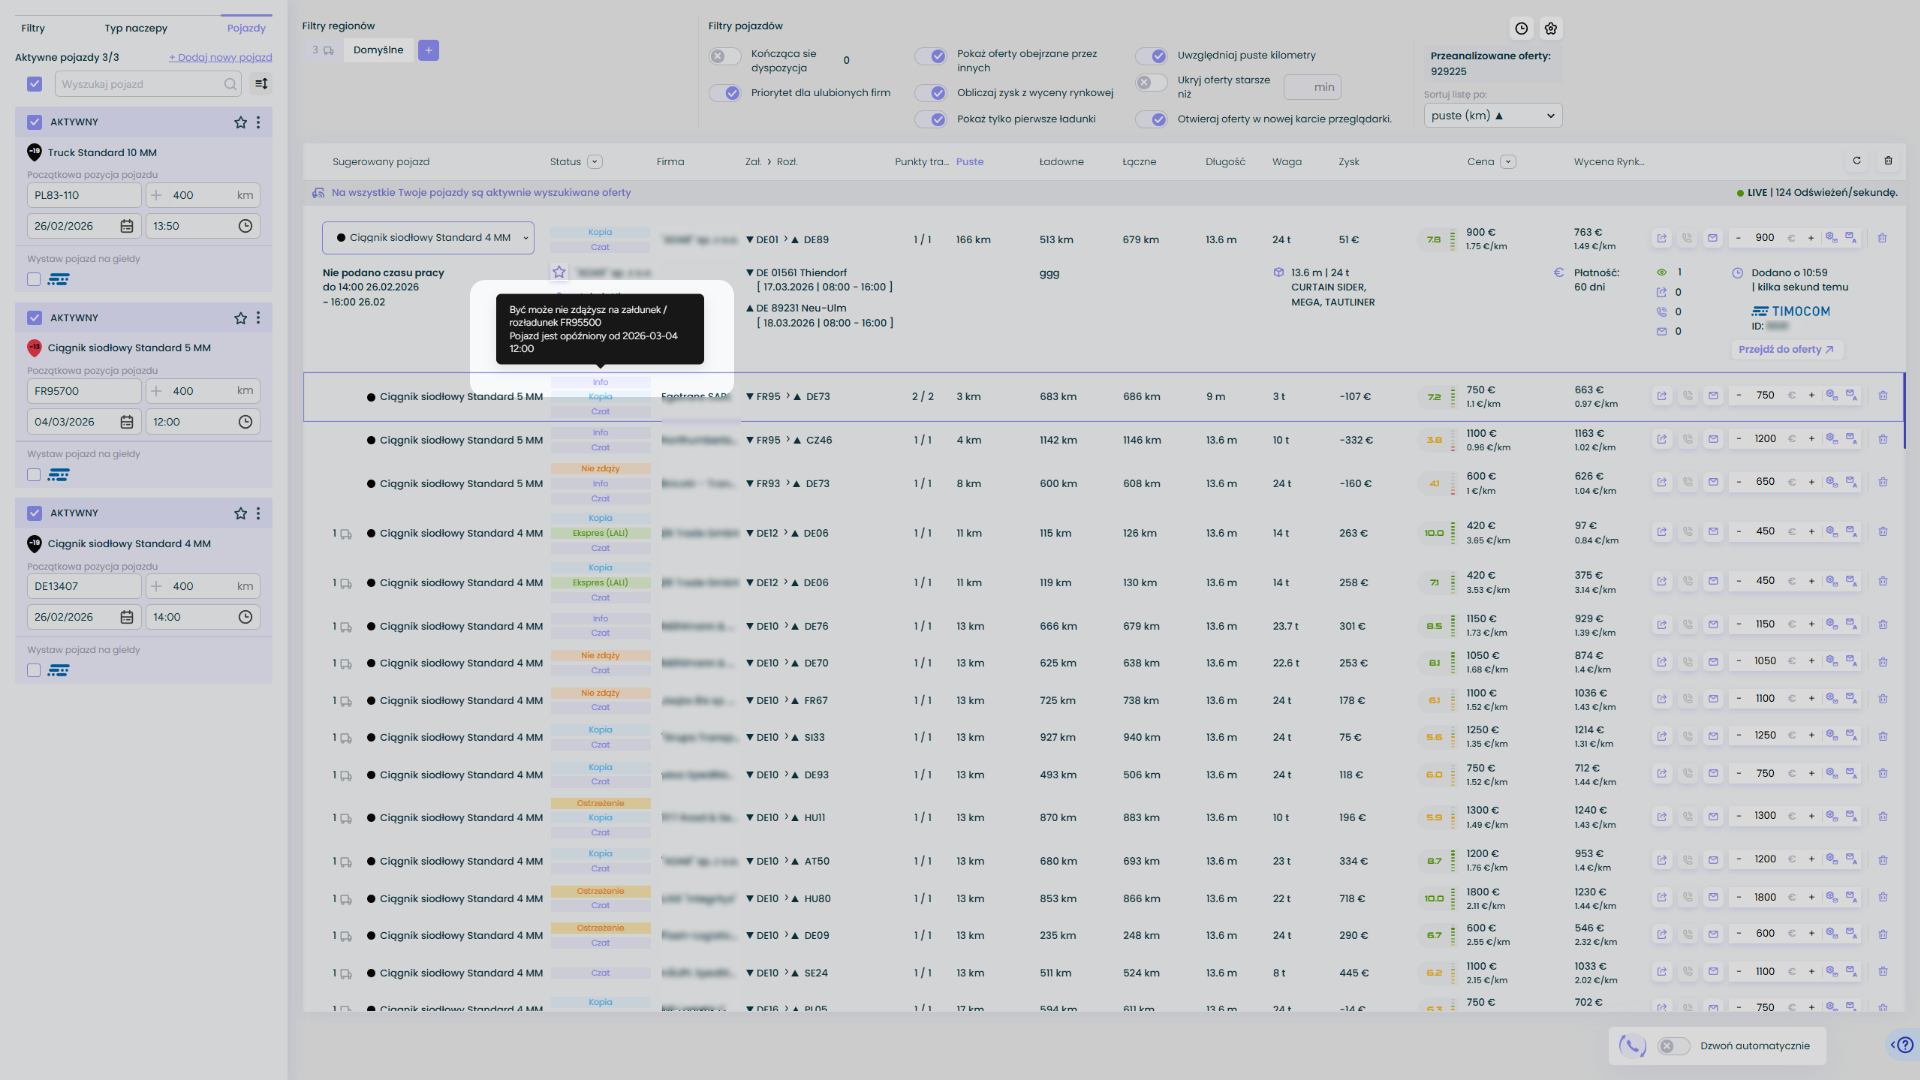The width and height of the screenshot is (1920, 1080).
Task: Click the Przejdź do oferty link
Action: (1785, 350)
